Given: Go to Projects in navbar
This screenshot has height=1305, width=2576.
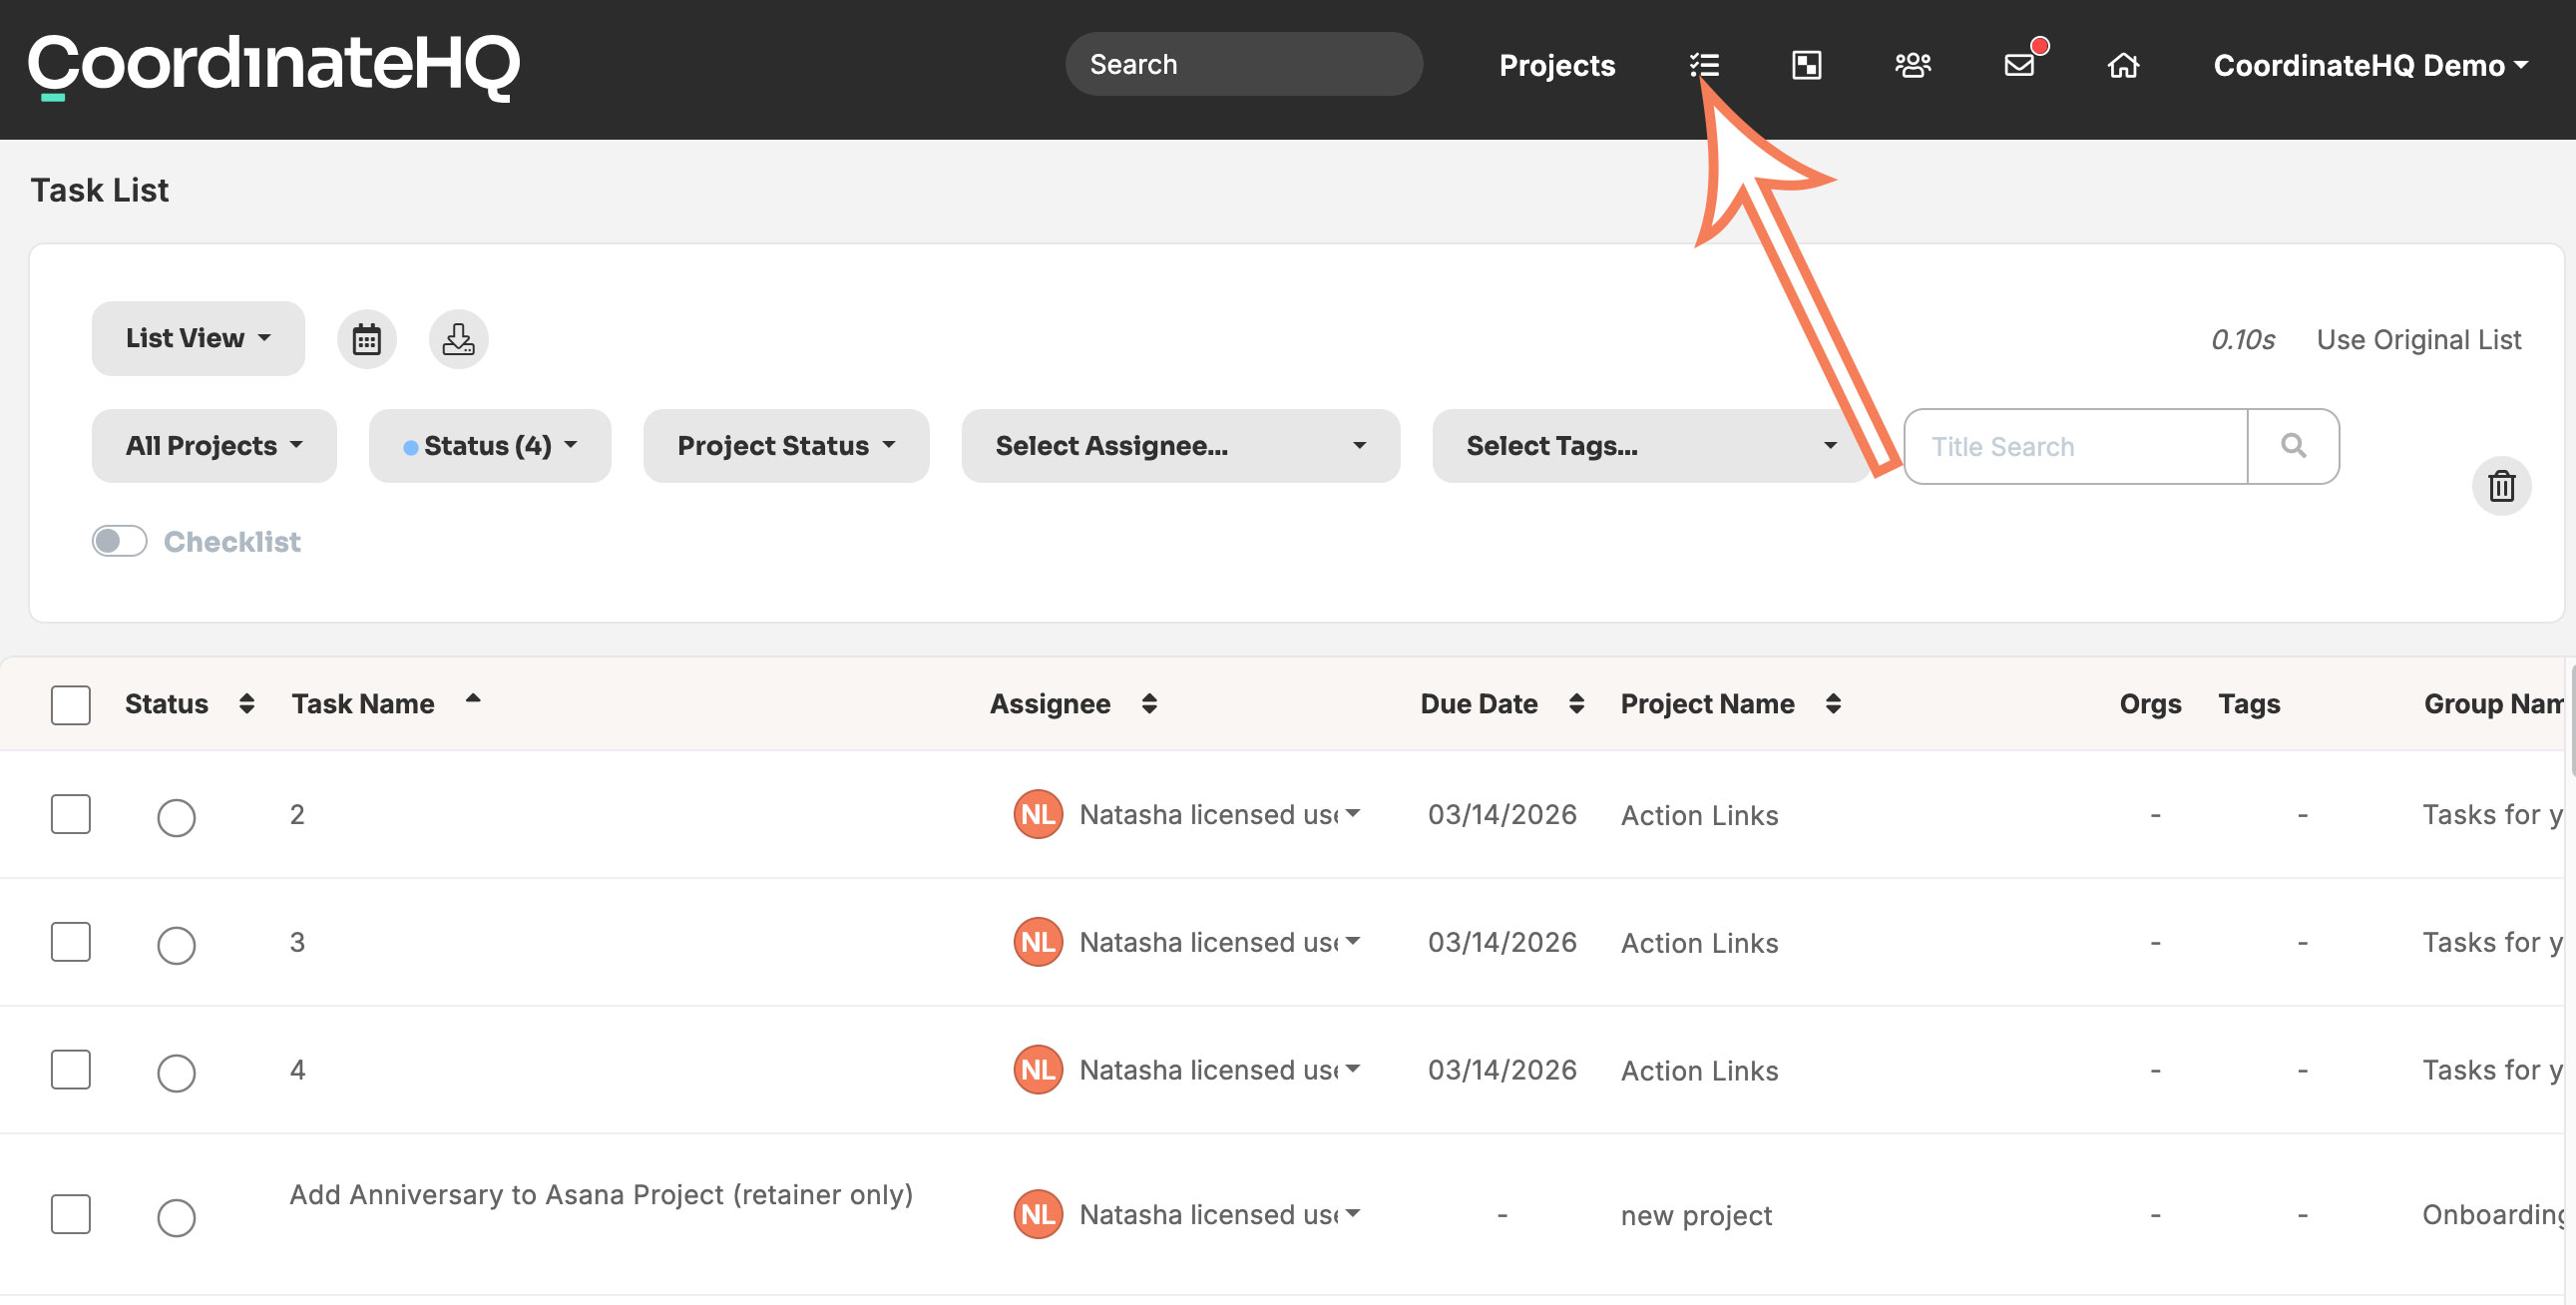Looking at the screenshot, I should point(1557,65).
